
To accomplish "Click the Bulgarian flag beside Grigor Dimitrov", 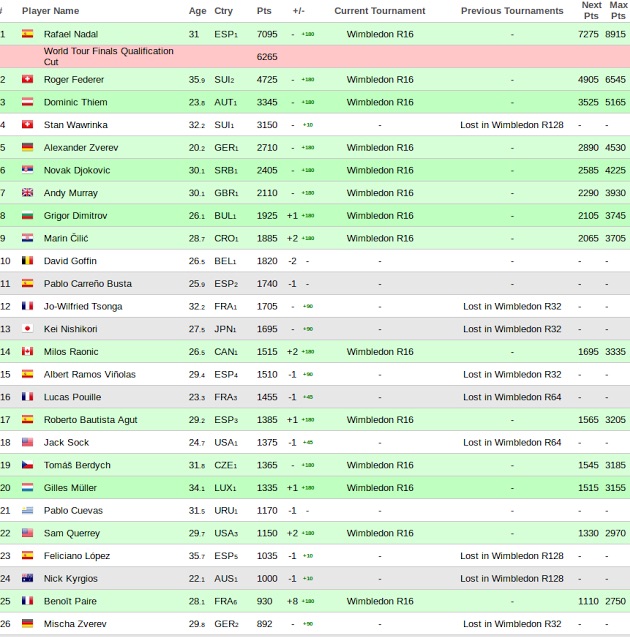I will pos(27,216).
